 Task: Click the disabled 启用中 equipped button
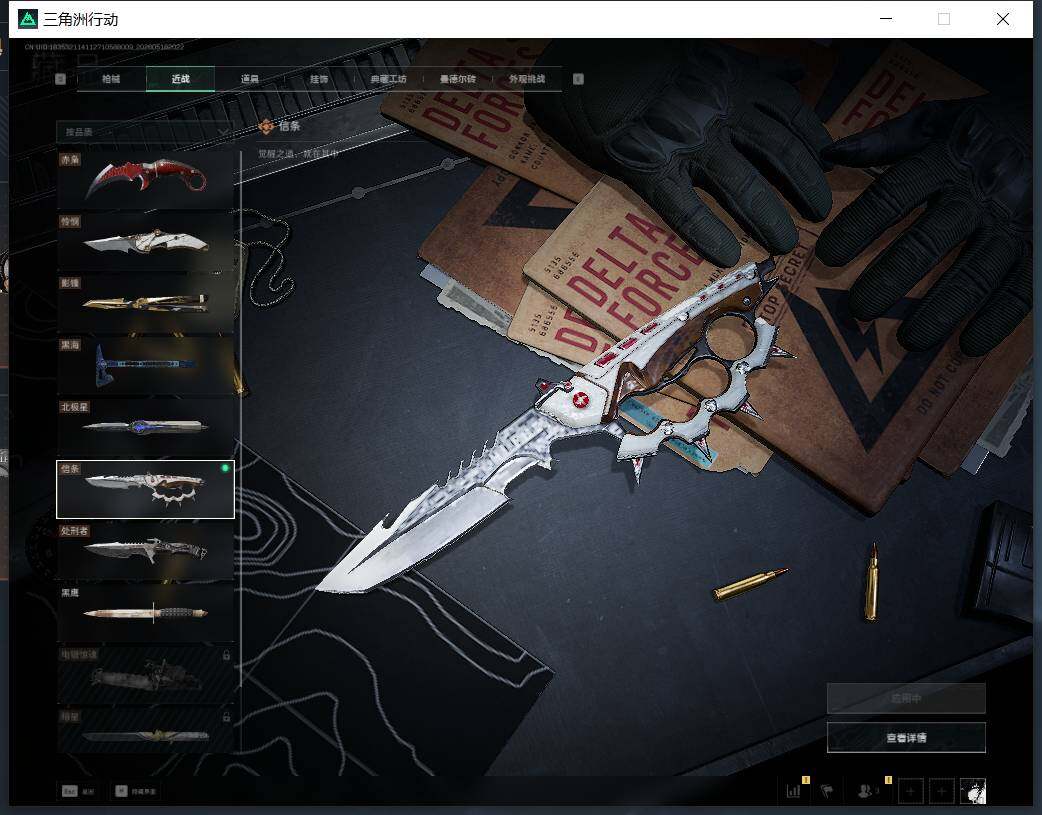[906, 699]
